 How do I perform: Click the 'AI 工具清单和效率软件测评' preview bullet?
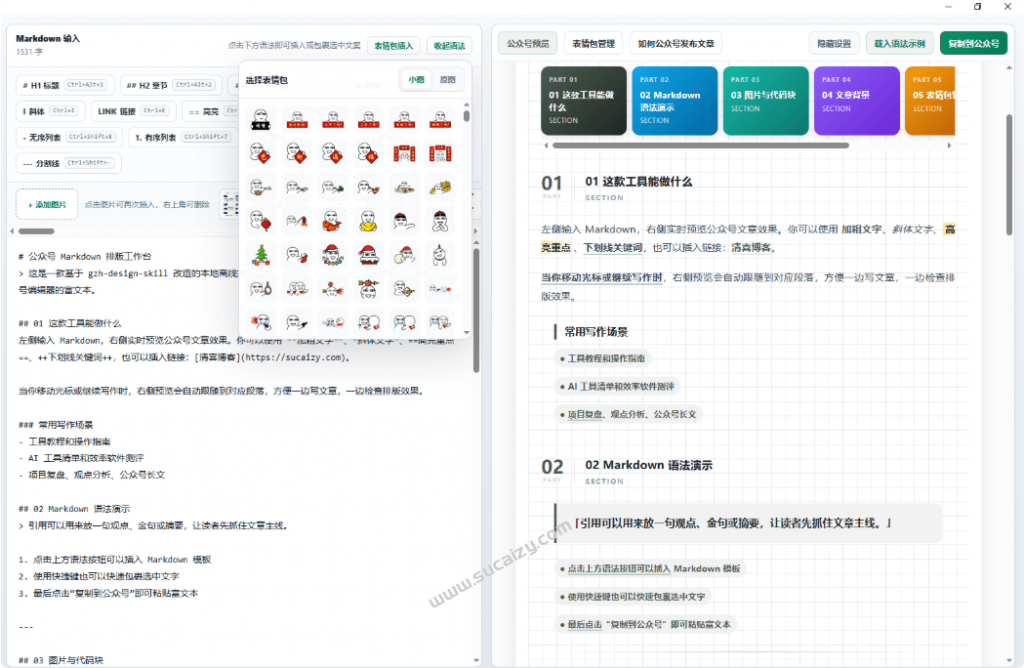[617, 387]
